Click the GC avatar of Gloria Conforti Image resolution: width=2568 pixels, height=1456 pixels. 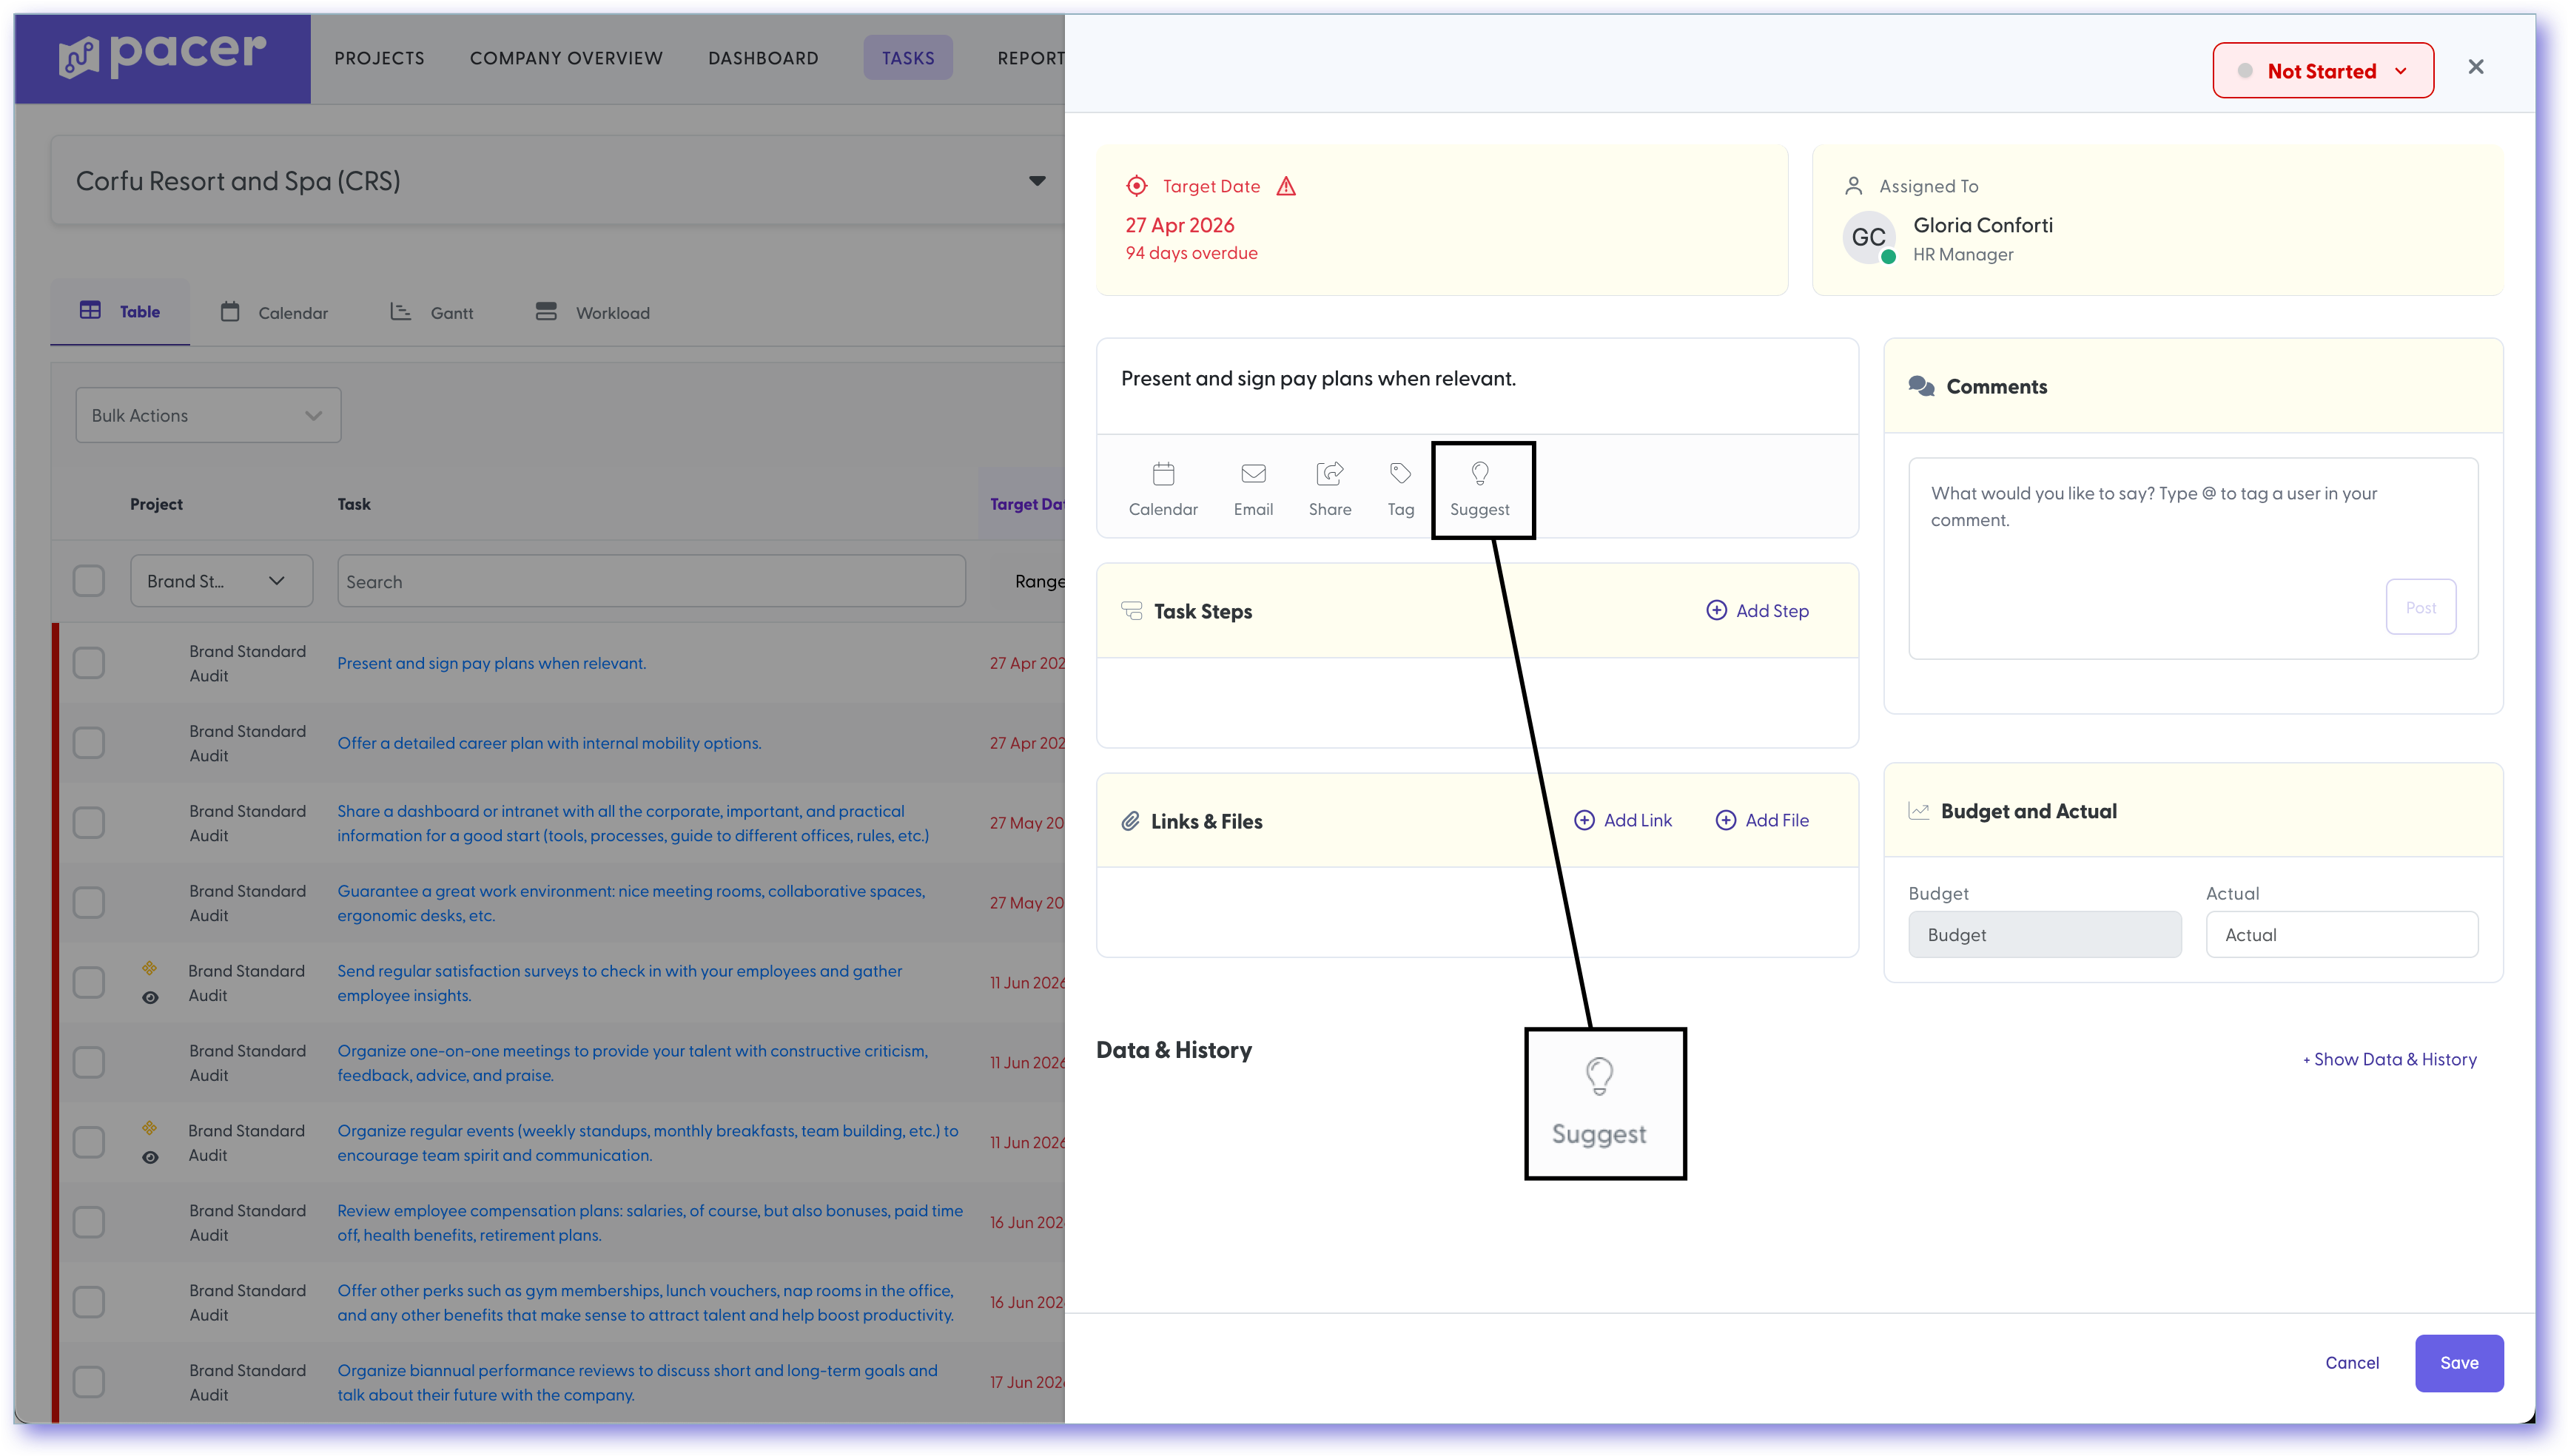coord(1868,238)
